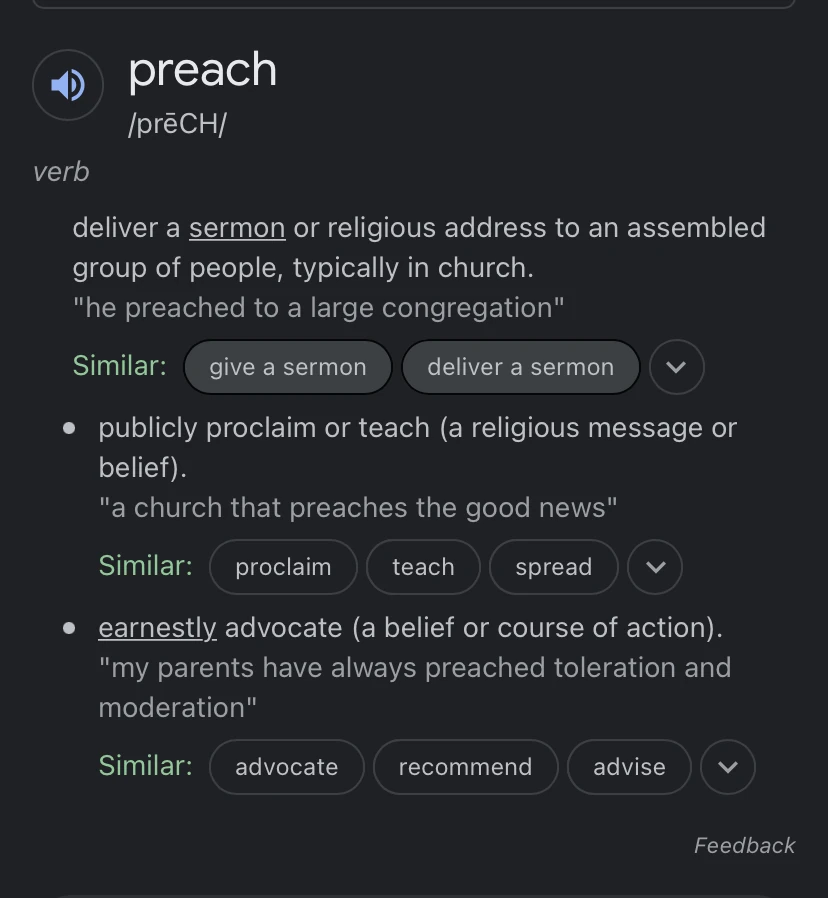Image resolution: width=828 pixels, height=898 pixels.
Task: Click the speaker icon next to preach
Action: [x=67, y=84]
